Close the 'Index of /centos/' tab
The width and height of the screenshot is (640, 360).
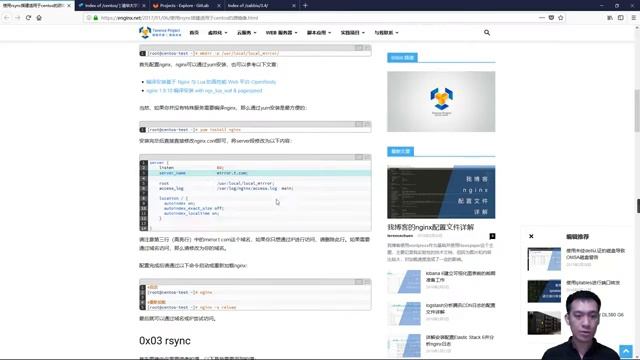click(144, 6)
